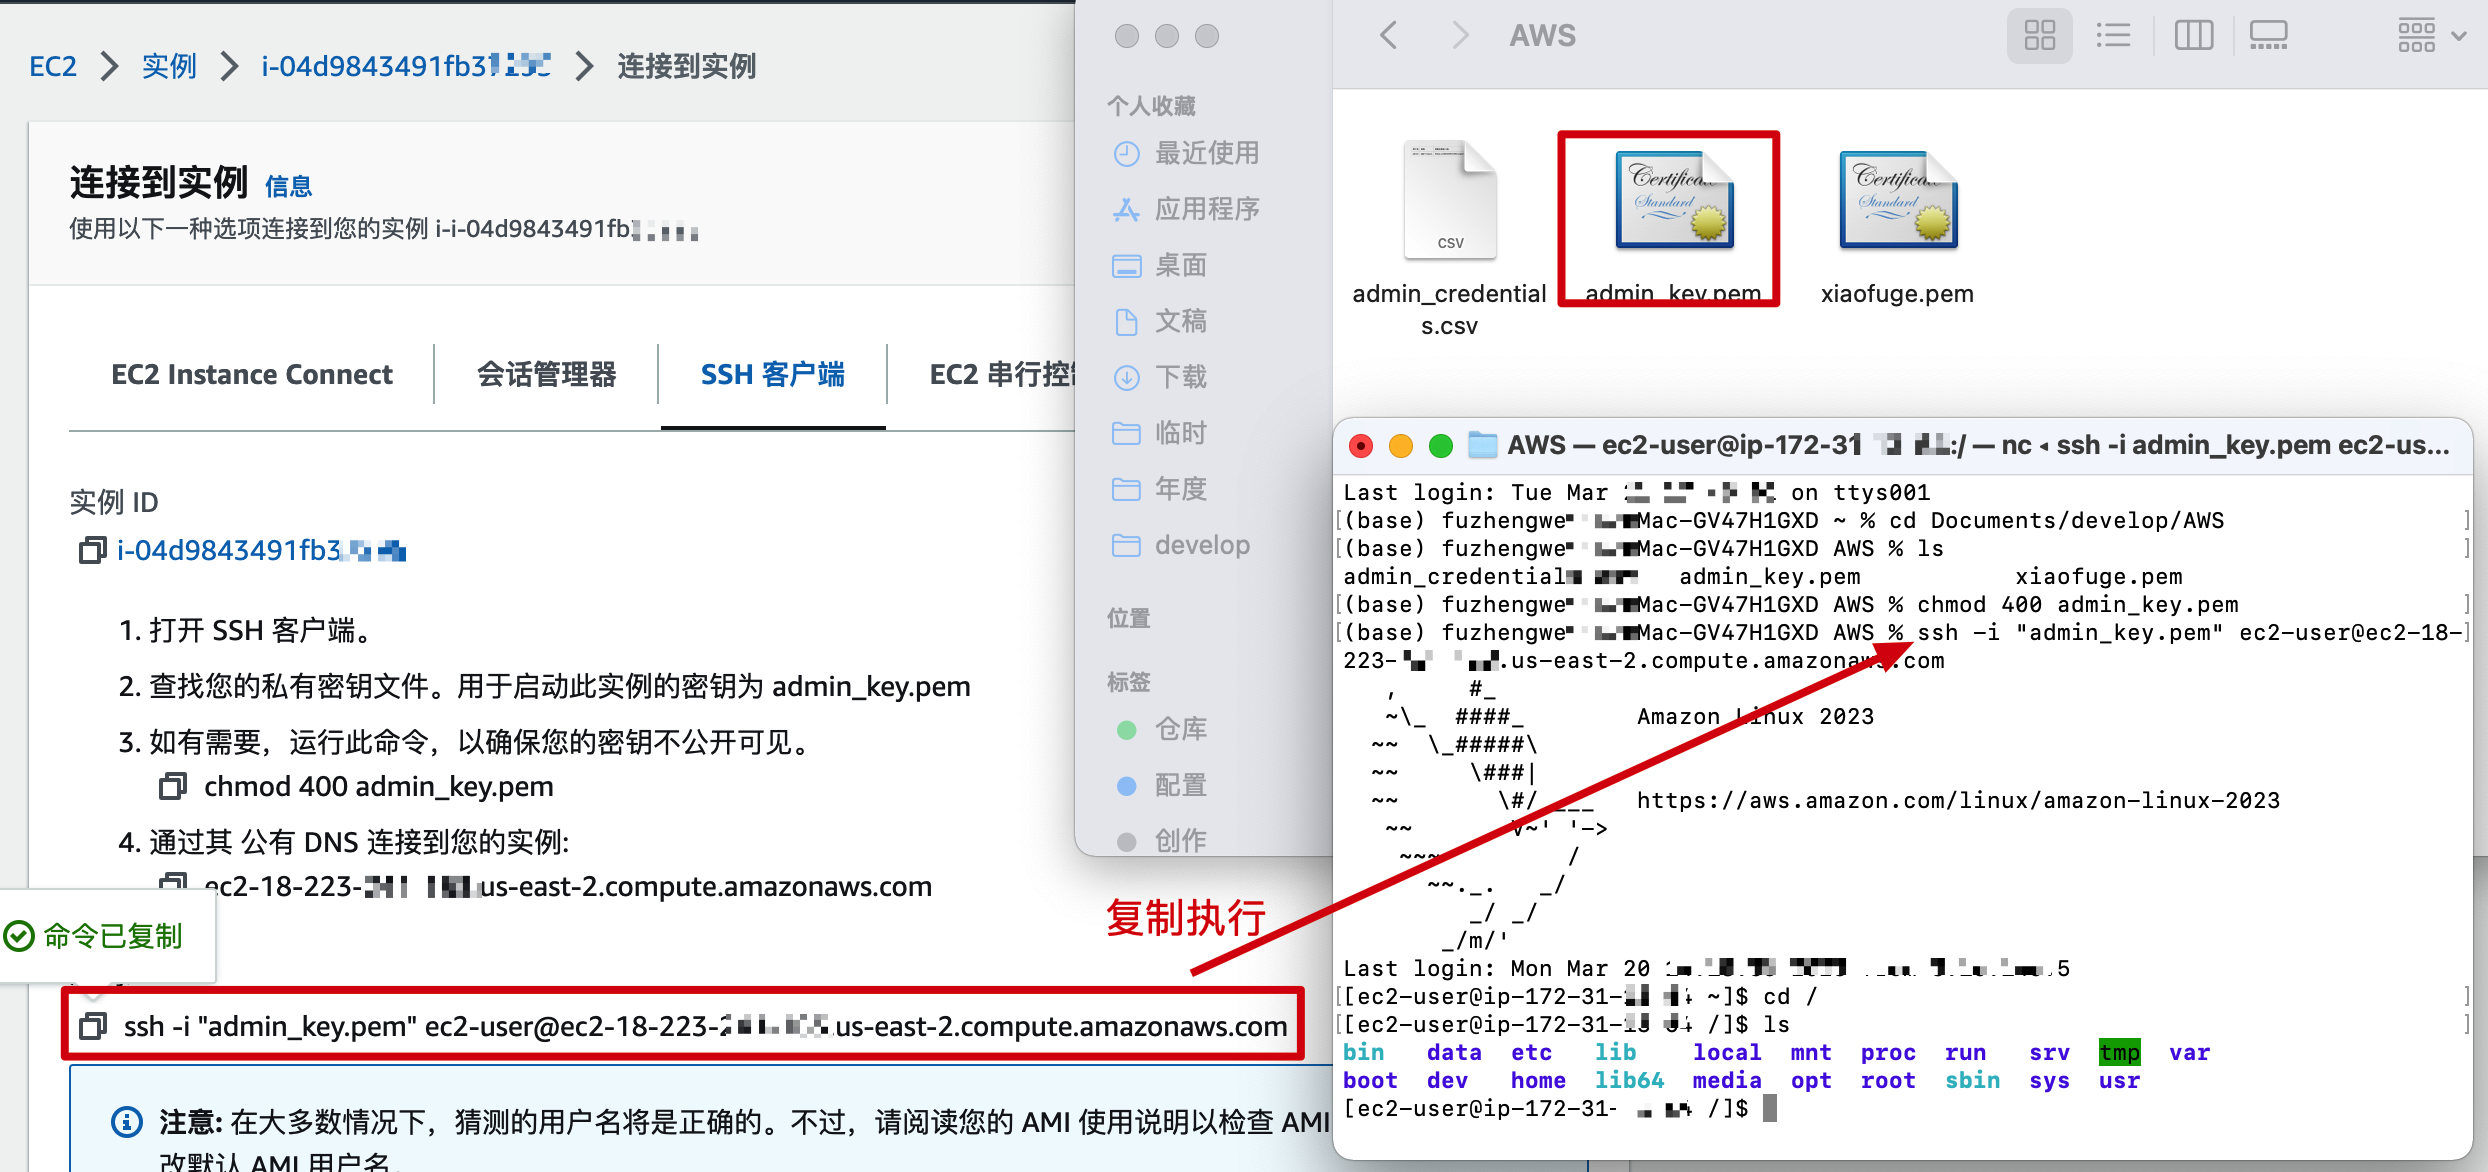Click 'lib64' in the terminal ls output
Viewport: 2488px width, 1172px height.
coord(1629,1080)
